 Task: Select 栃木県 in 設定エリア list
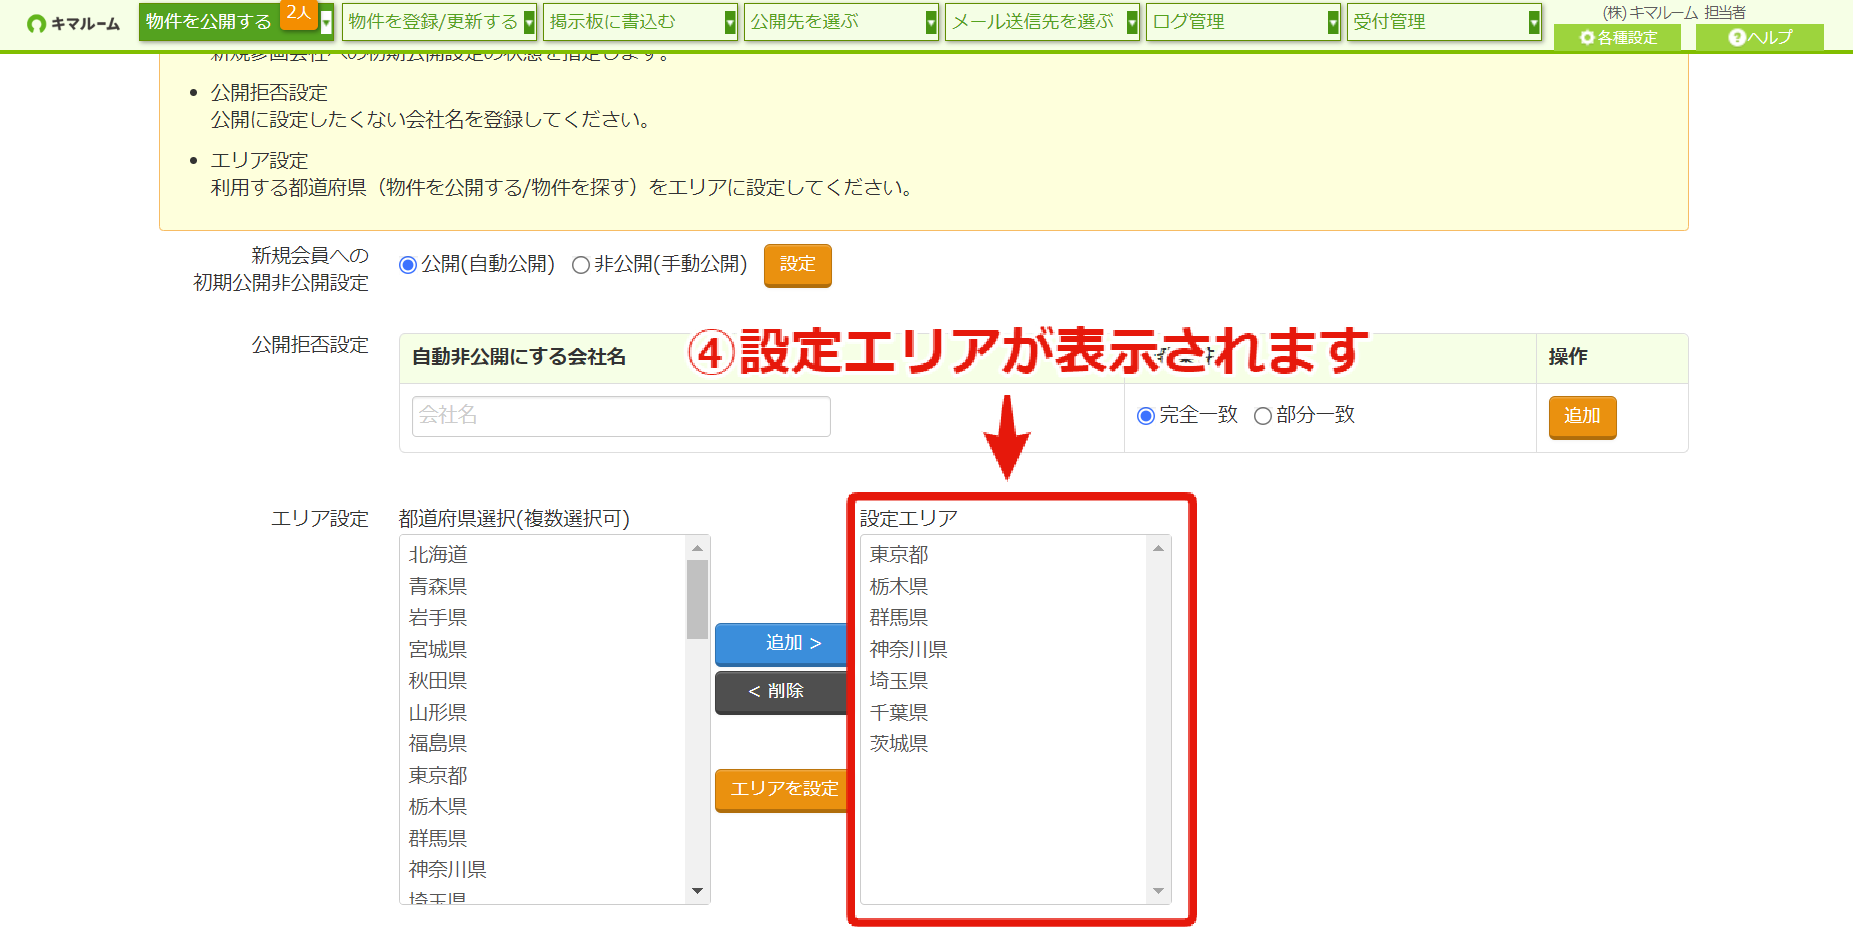[1003, 587]
